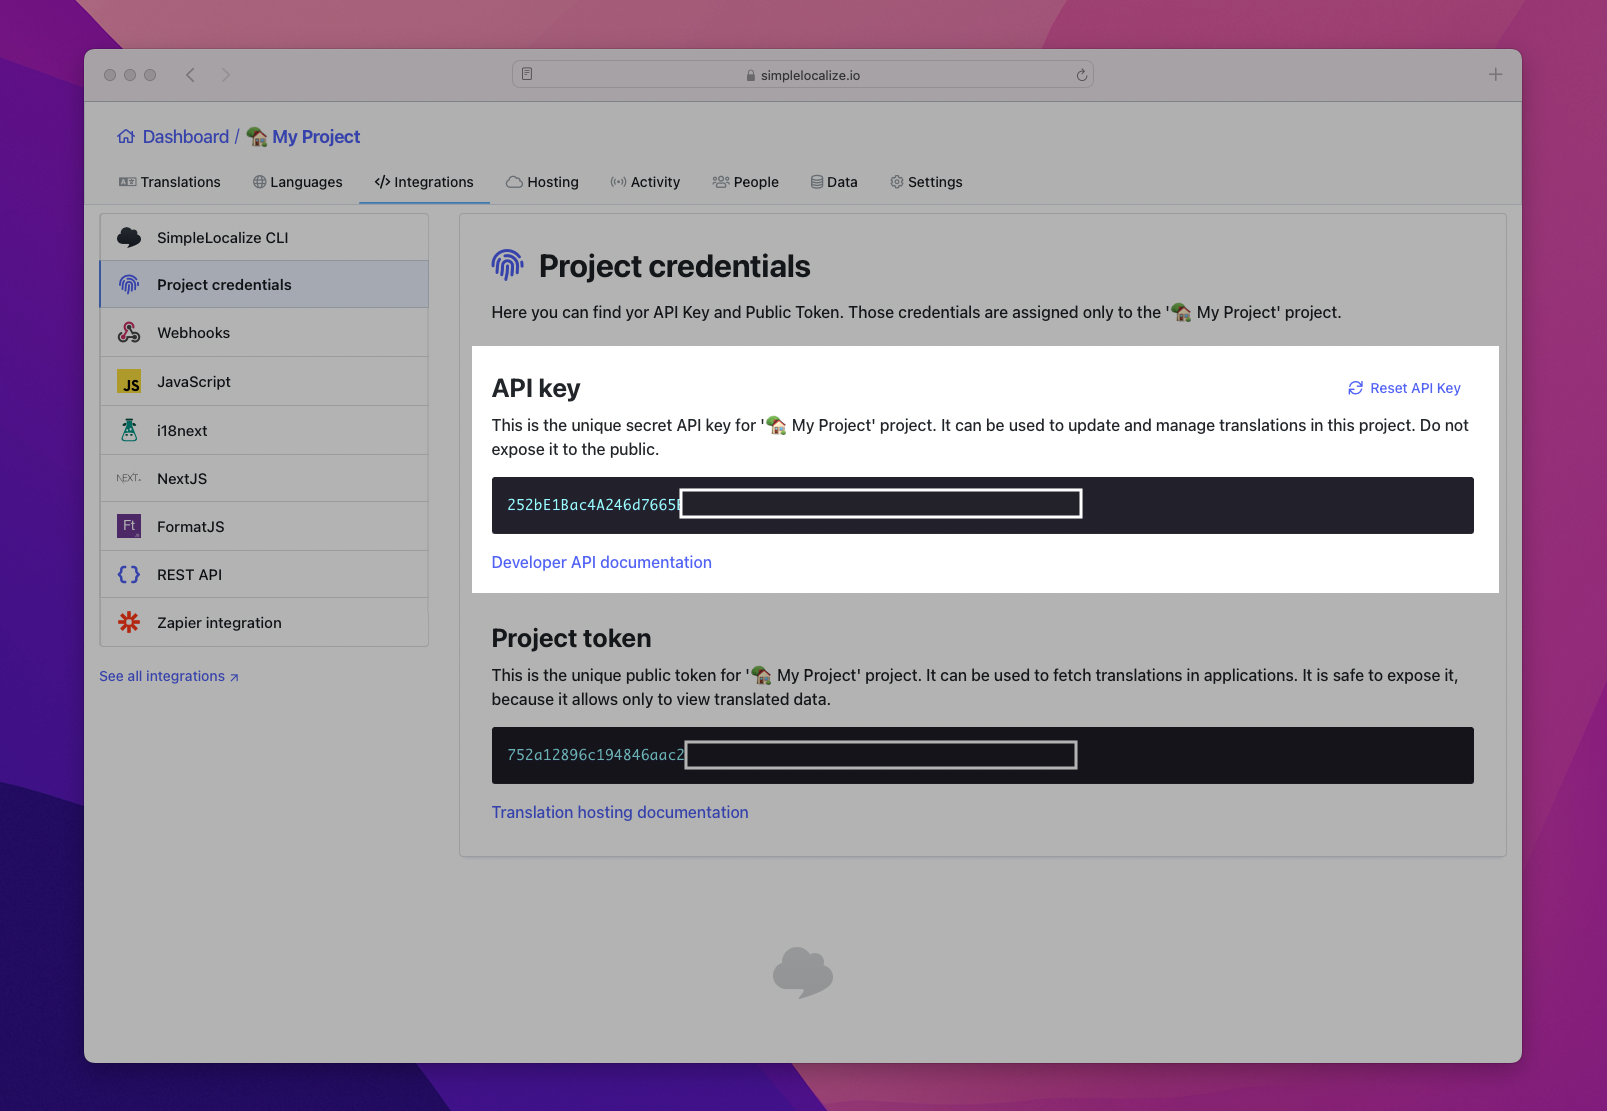The height and width of the screenshot is (1111, 1607).
Task: Click the refresh icon beside Reset API Key
Action: point(1355,388)
